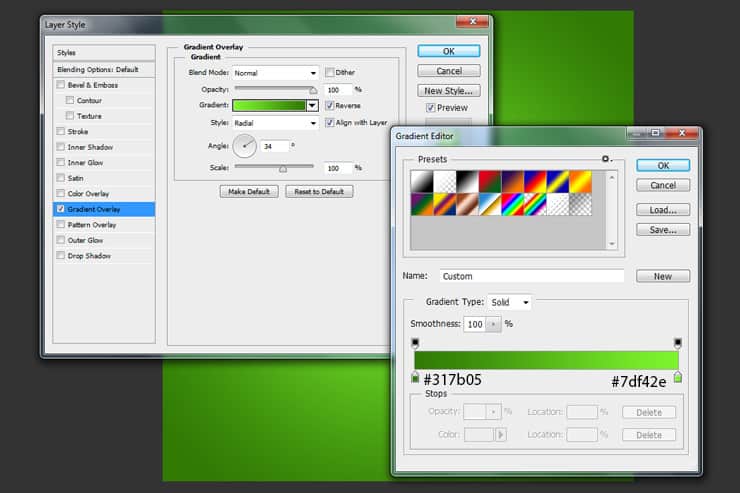
Task: Expand the gradient Style Radial dropdown
Action: point(276,123)
